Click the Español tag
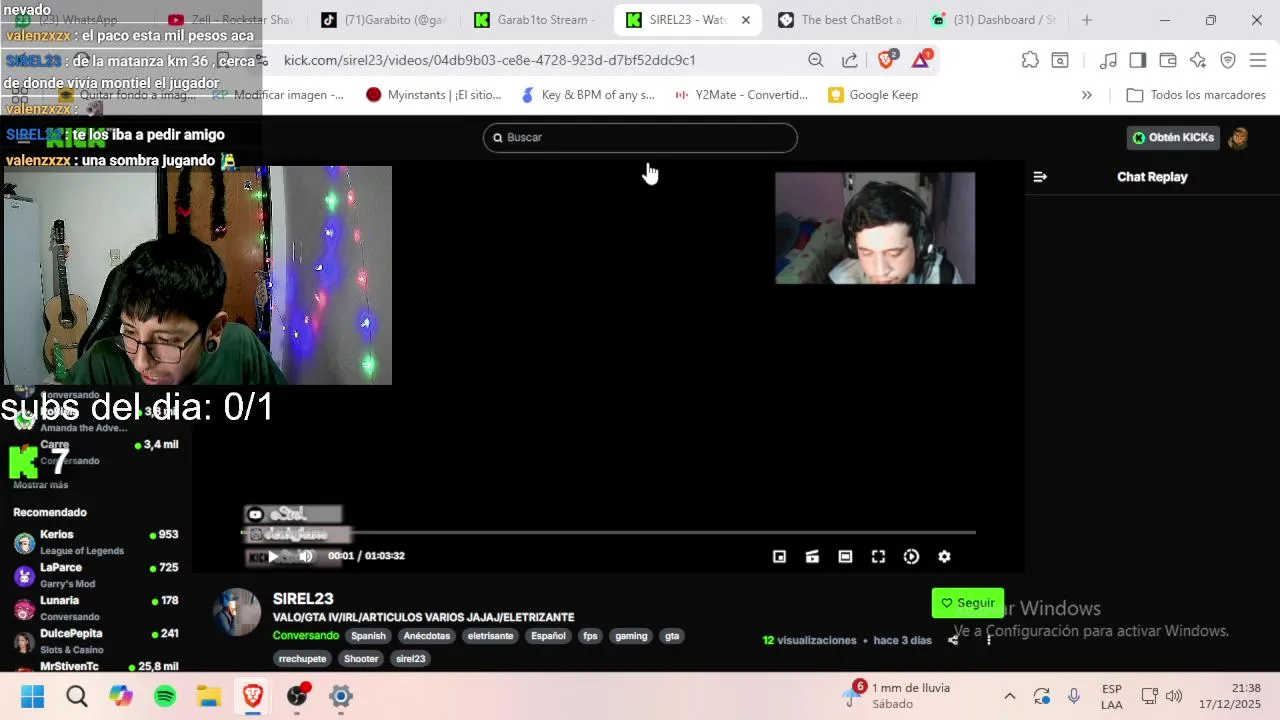The width and height of the screenshot is (1280, 720). pyautogui.click(x=548, y=636)
